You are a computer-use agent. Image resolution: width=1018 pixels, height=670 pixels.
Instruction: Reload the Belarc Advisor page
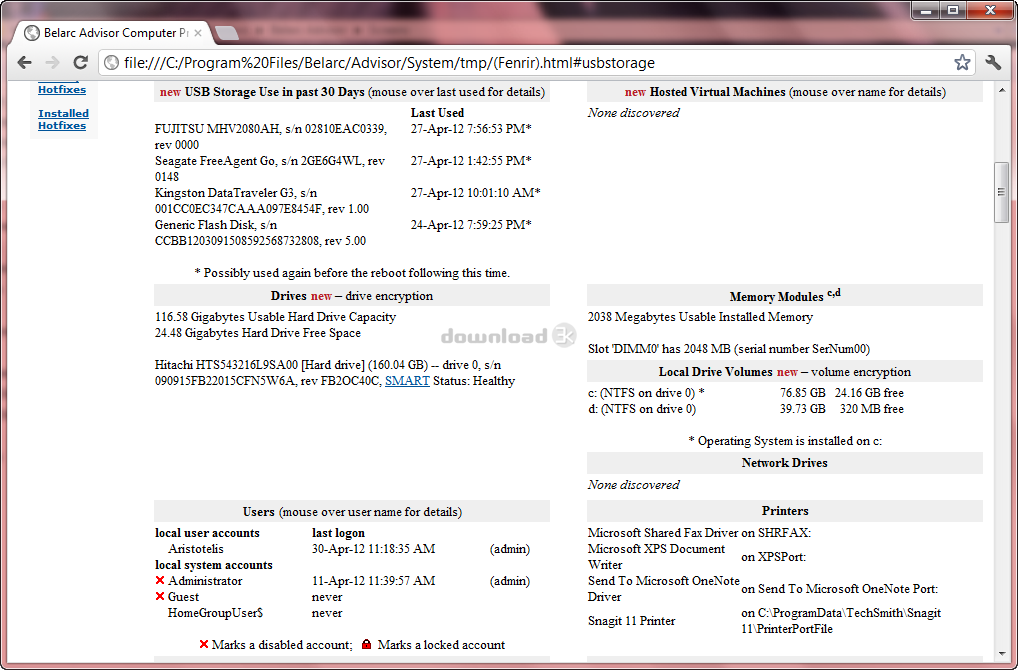coord(81,62)
